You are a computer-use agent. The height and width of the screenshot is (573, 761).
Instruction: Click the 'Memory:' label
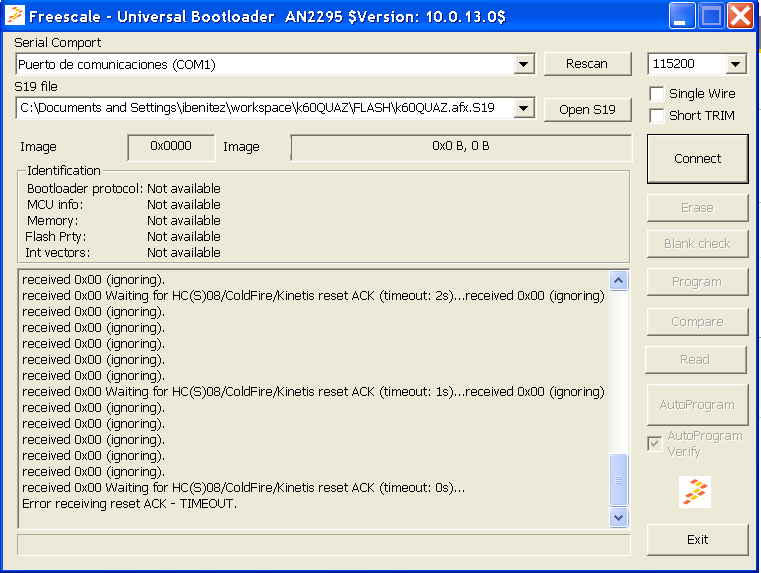coord(52,220)
